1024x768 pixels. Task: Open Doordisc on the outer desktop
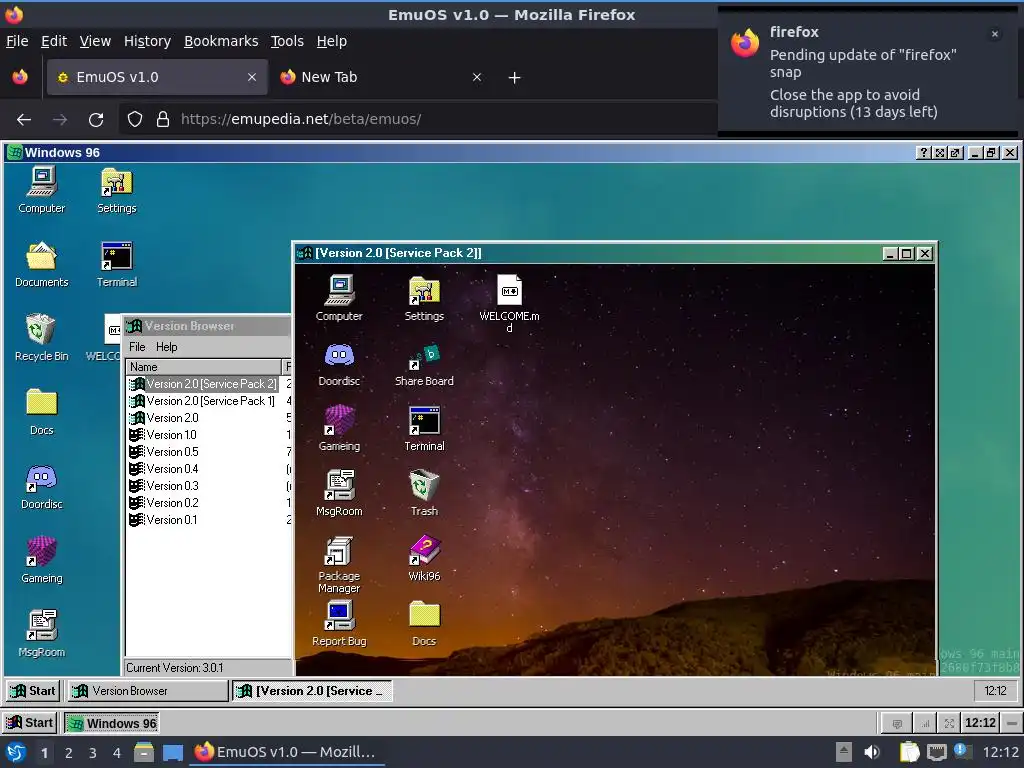(x=42, y=485)
